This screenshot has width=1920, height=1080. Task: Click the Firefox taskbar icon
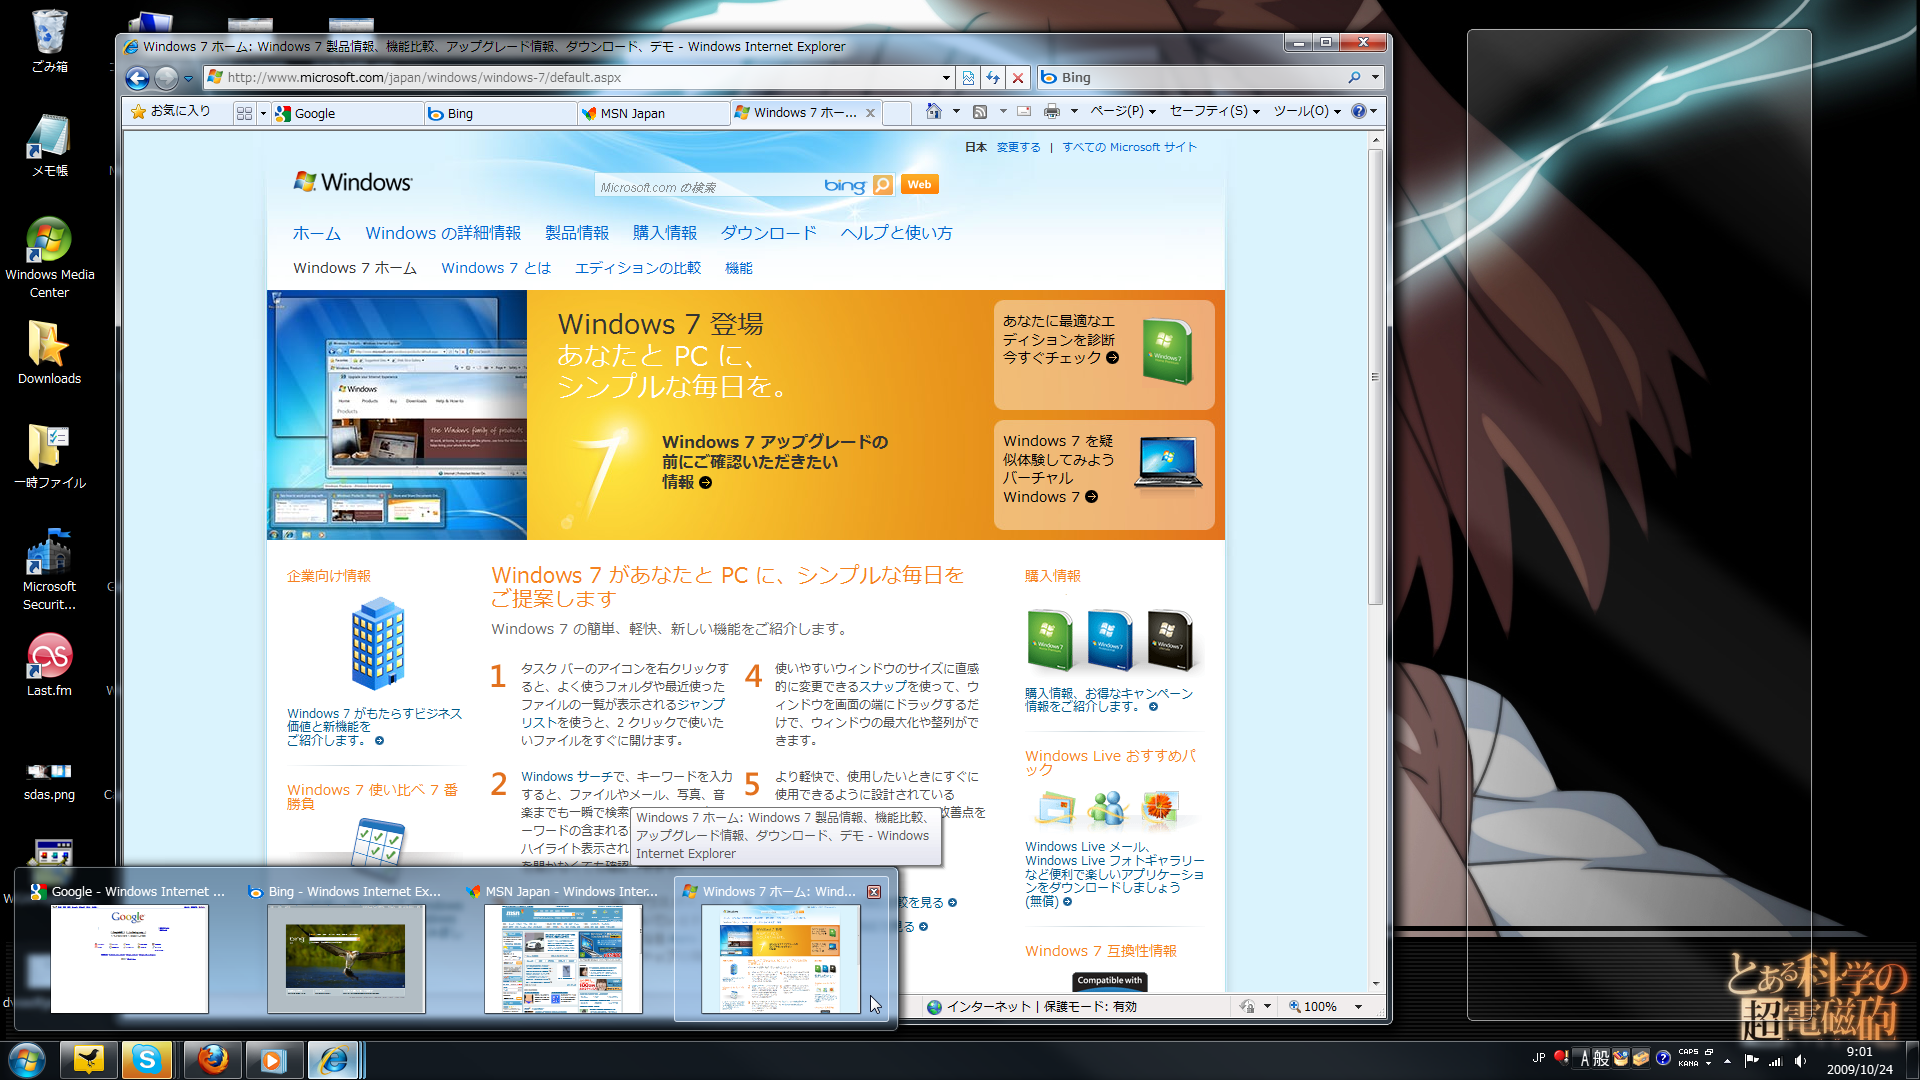(x=212, y=1059)
